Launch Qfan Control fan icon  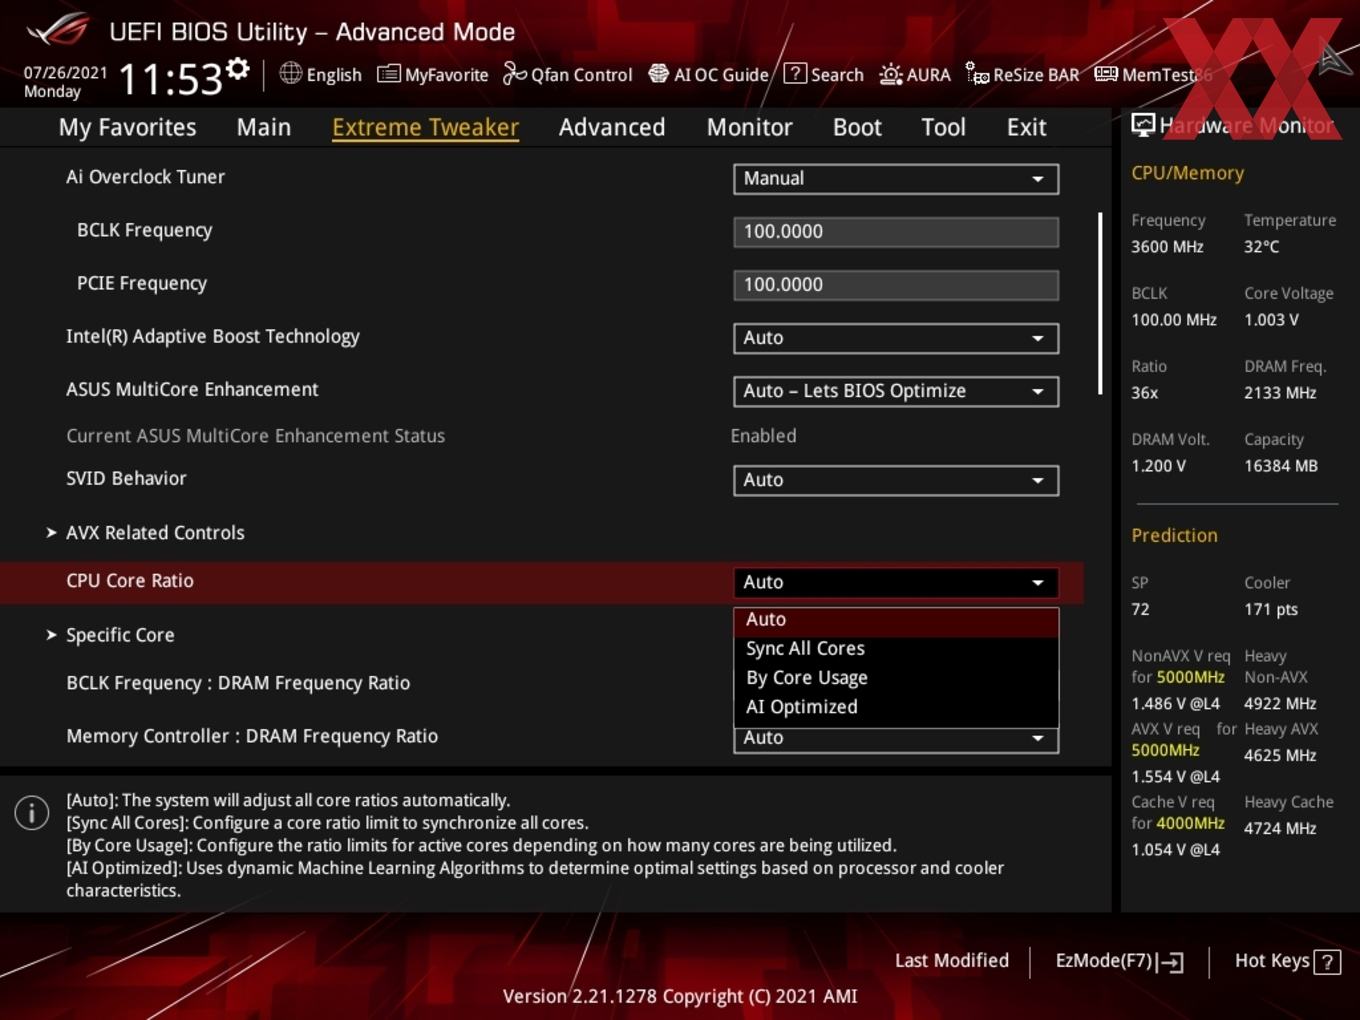click(x=514, y=74)
